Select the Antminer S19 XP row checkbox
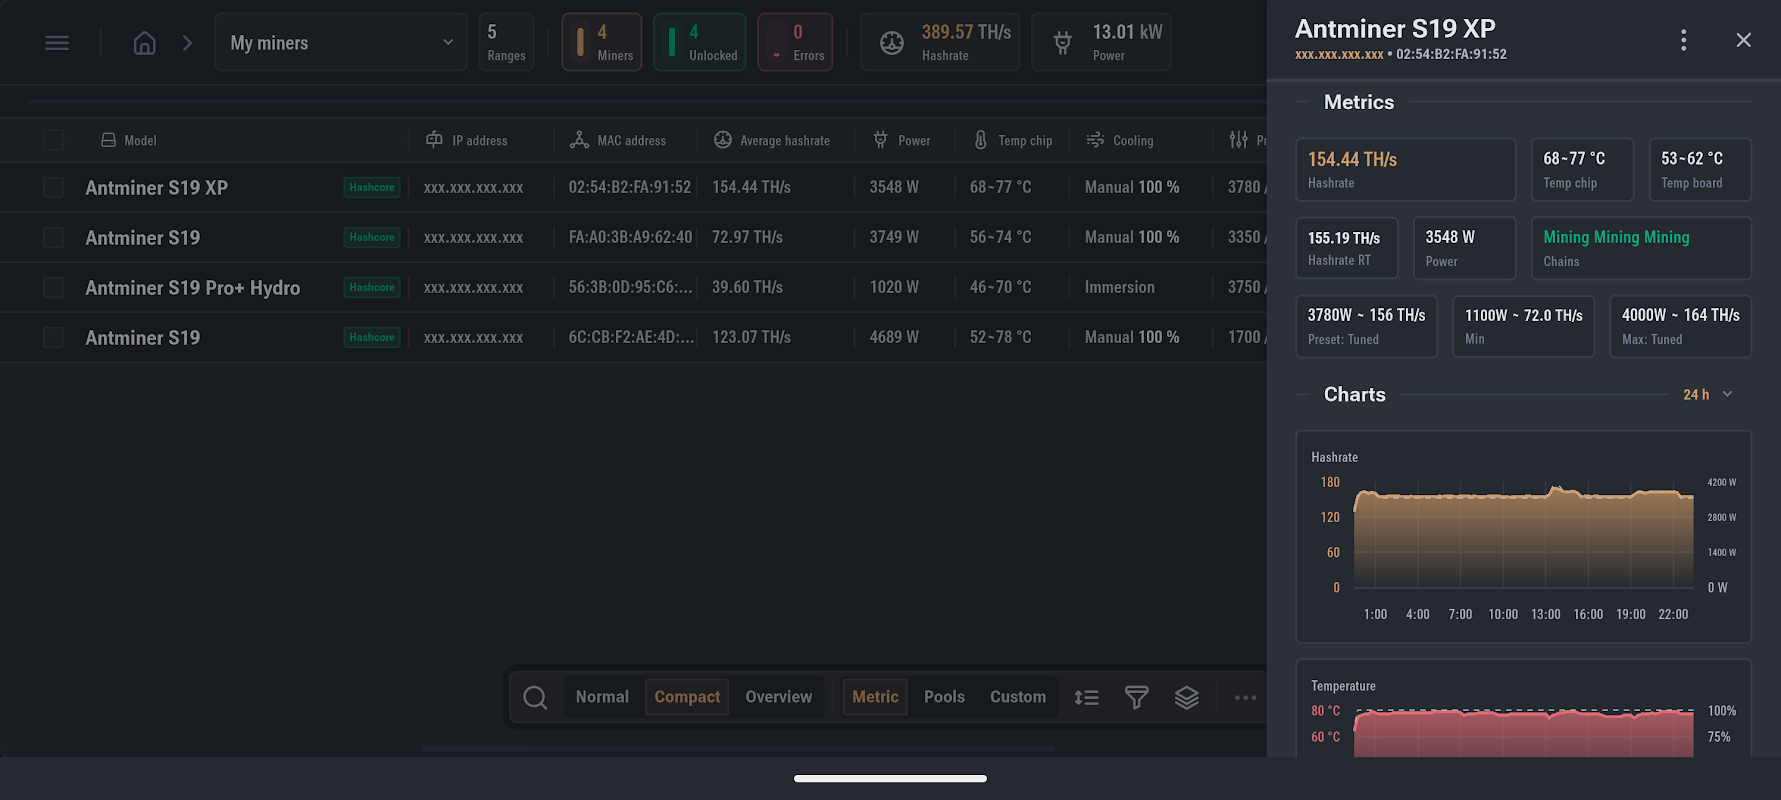 [x=54, y=188]
